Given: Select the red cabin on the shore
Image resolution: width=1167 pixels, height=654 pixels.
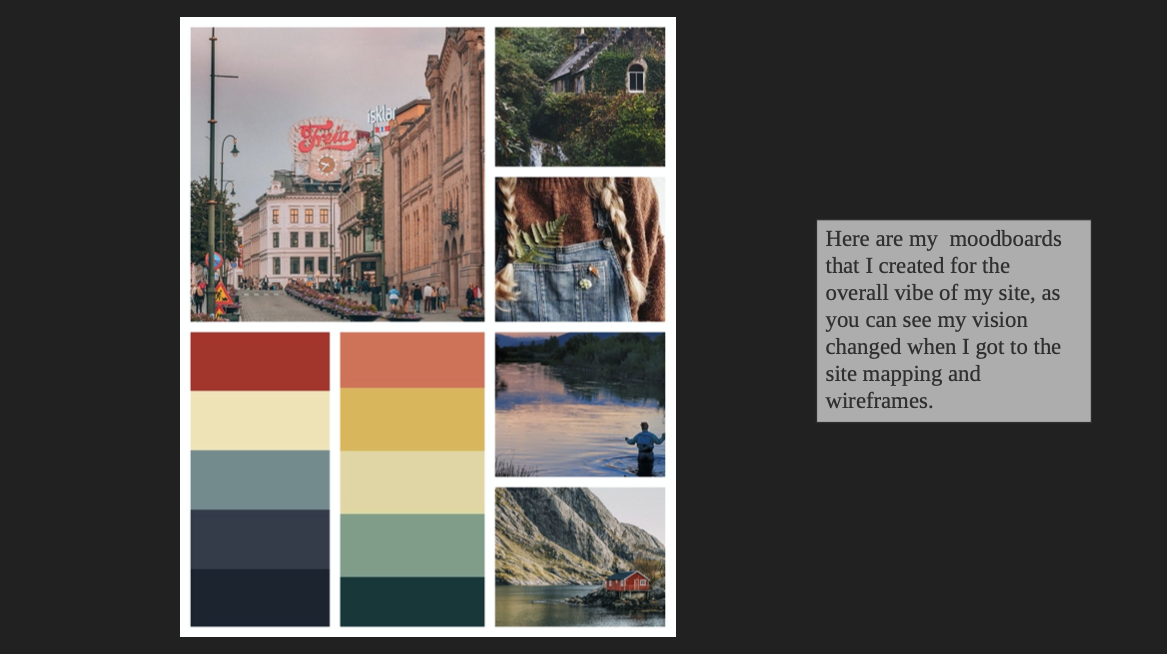Looking at the screenshot, I should pyautogui.click(x=627, y=581).
